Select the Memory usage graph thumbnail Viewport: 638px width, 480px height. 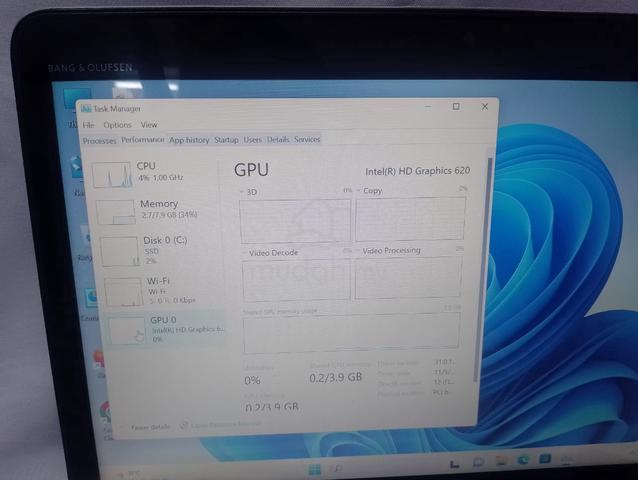[116, 212]
